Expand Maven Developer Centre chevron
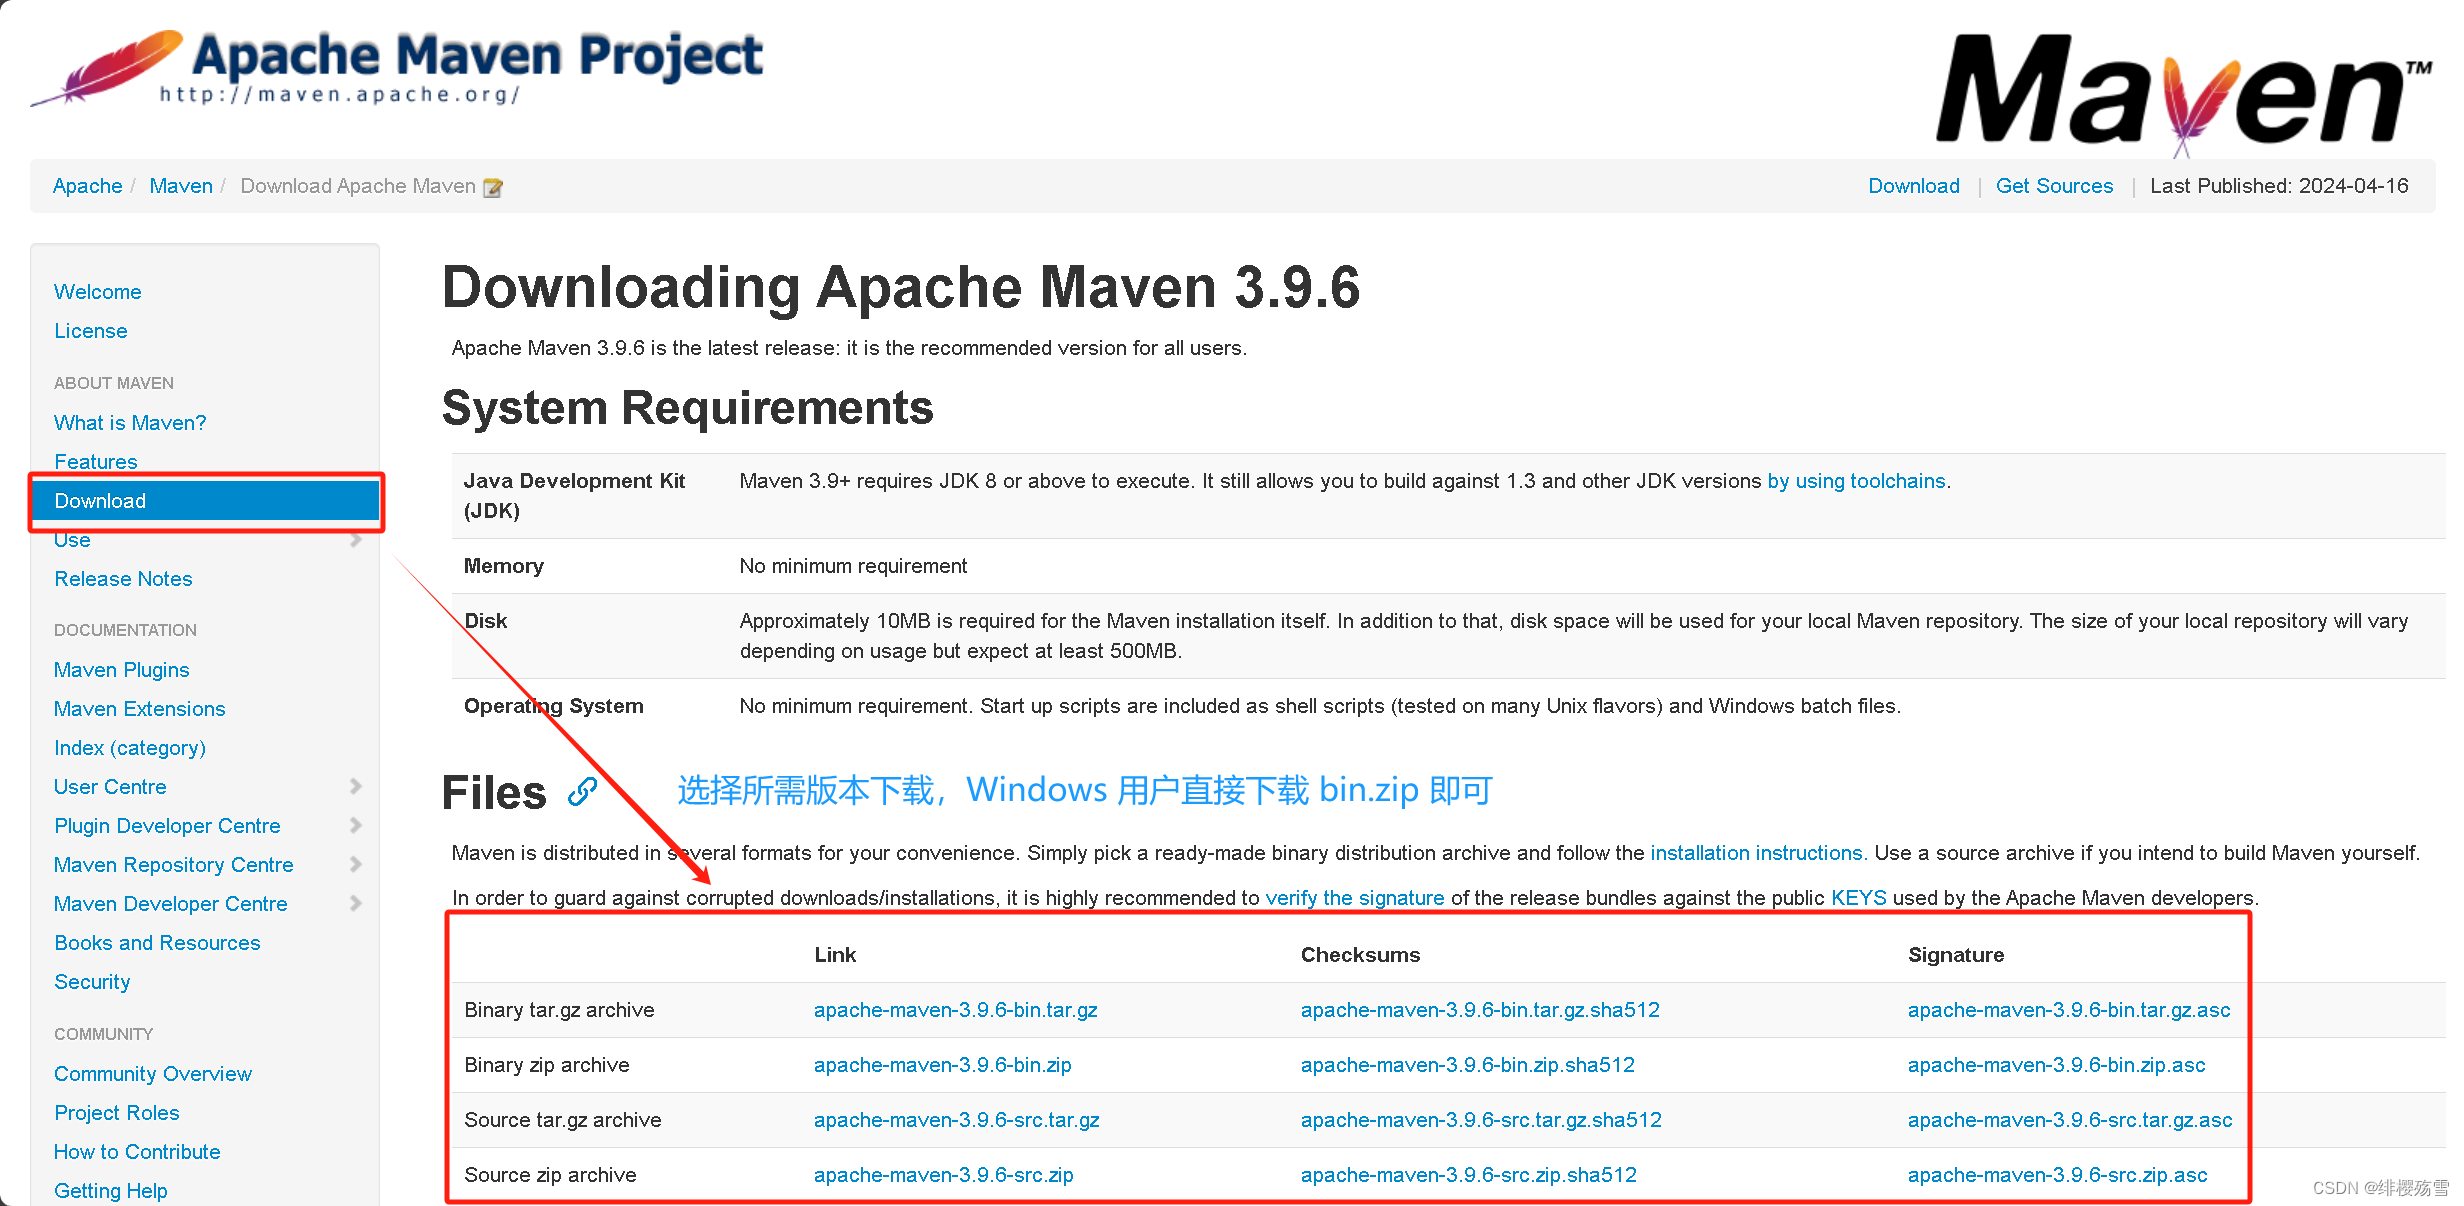This screenshot has width=2464, height=1206. pyautogui.click(x=356, y=903)
